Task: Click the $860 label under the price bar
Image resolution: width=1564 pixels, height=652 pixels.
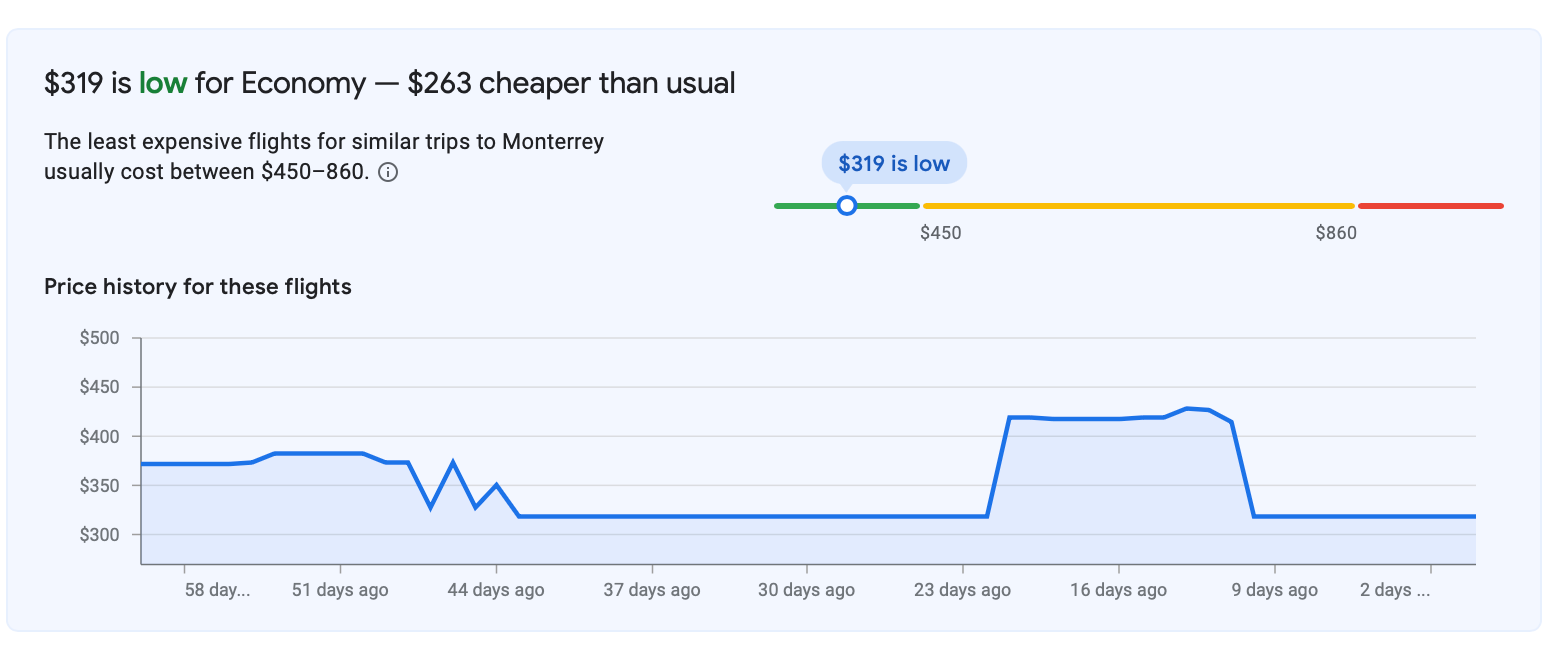Action: 1336,234
